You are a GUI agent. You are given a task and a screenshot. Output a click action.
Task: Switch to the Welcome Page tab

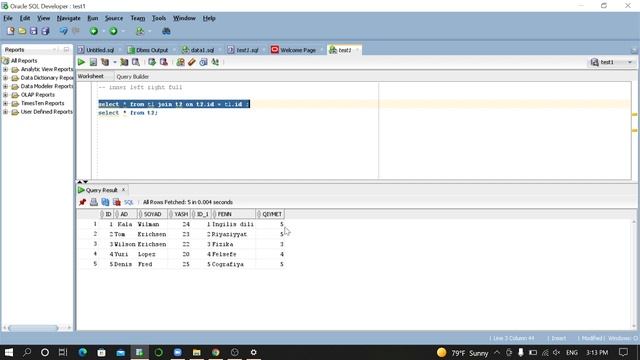click(298, 50)
